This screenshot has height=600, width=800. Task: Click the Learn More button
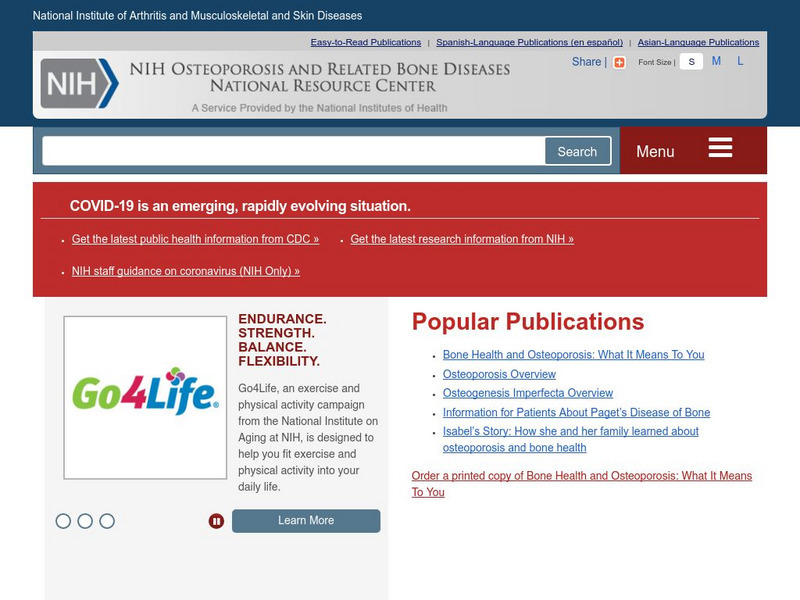(x=306, y=521)
